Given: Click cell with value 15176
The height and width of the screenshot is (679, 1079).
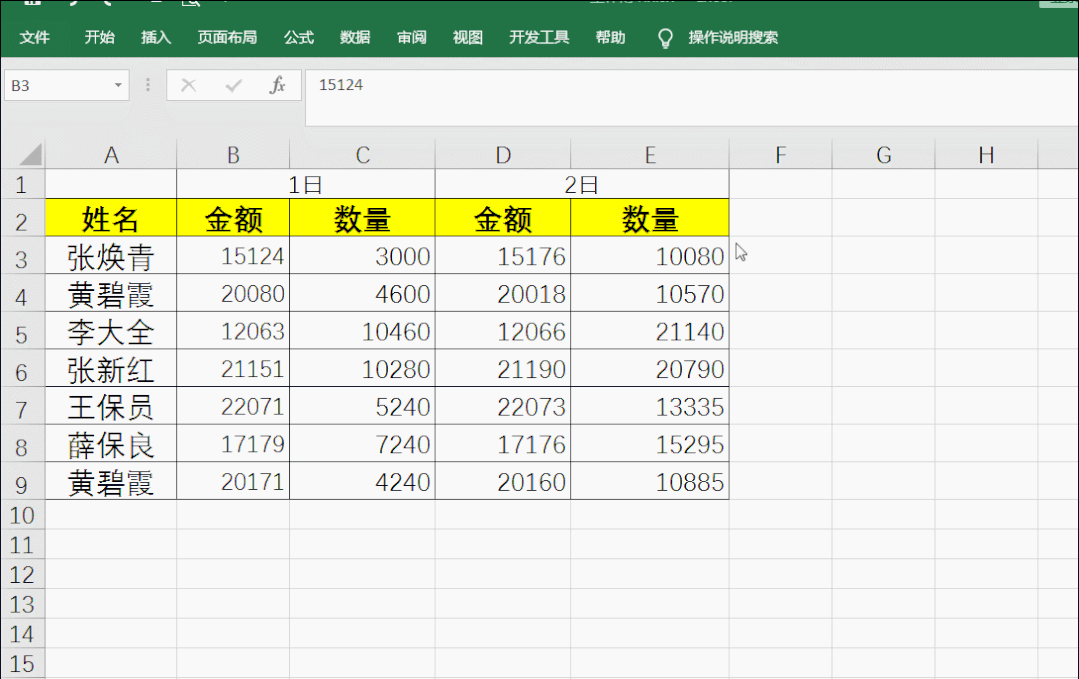Looking at the screenshot, I should 503,256.
